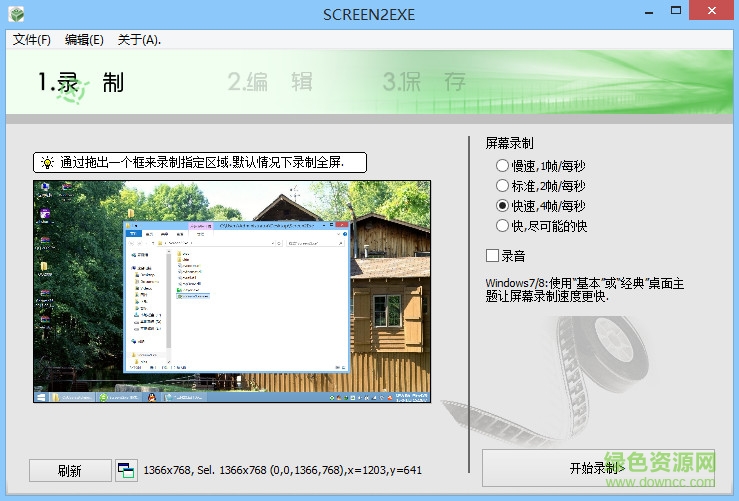Click the lightbulb hint icon
This screenshot has height=501, width=739.
[x=47, y=162]
